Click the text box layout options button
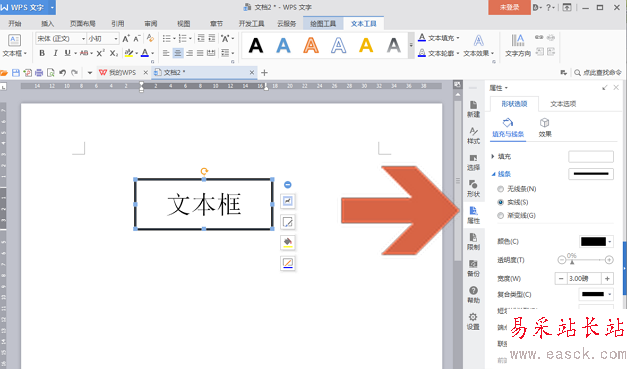This screenshot has width=627, height=369. coord(288,201)
